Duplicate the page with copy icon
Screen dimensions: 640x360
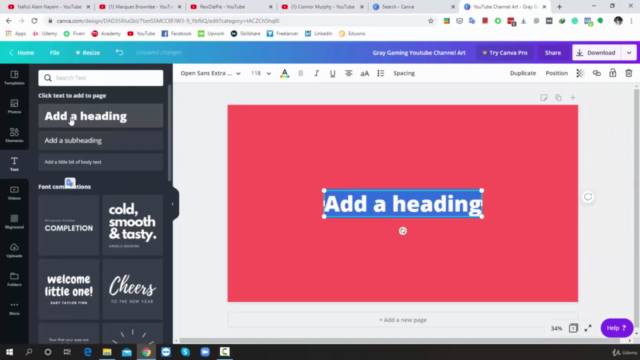(x=558, y=98)
